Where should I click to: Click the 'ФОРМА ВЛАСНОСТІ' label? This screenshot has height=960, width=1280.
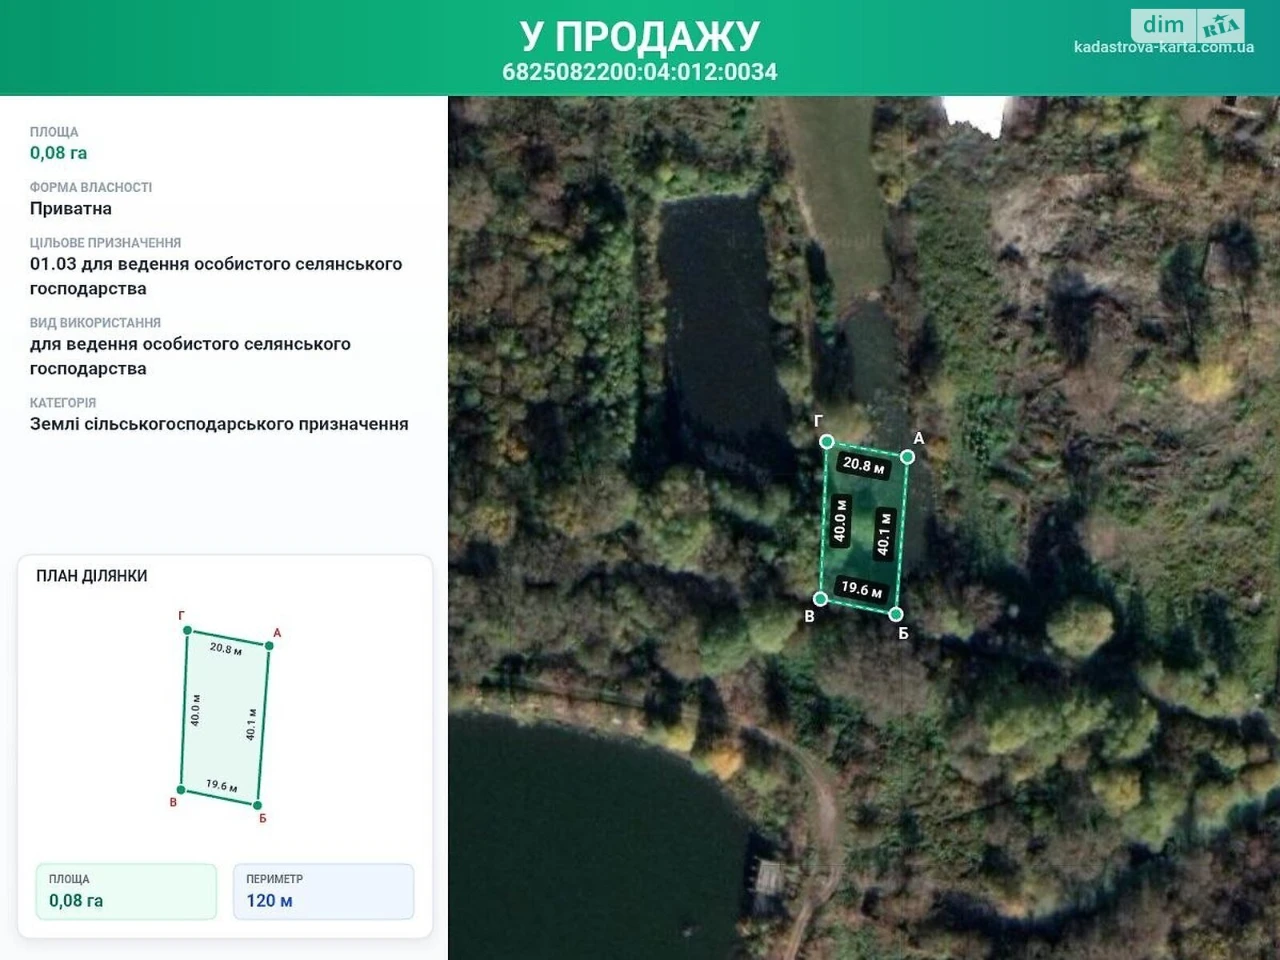(91, 187)
